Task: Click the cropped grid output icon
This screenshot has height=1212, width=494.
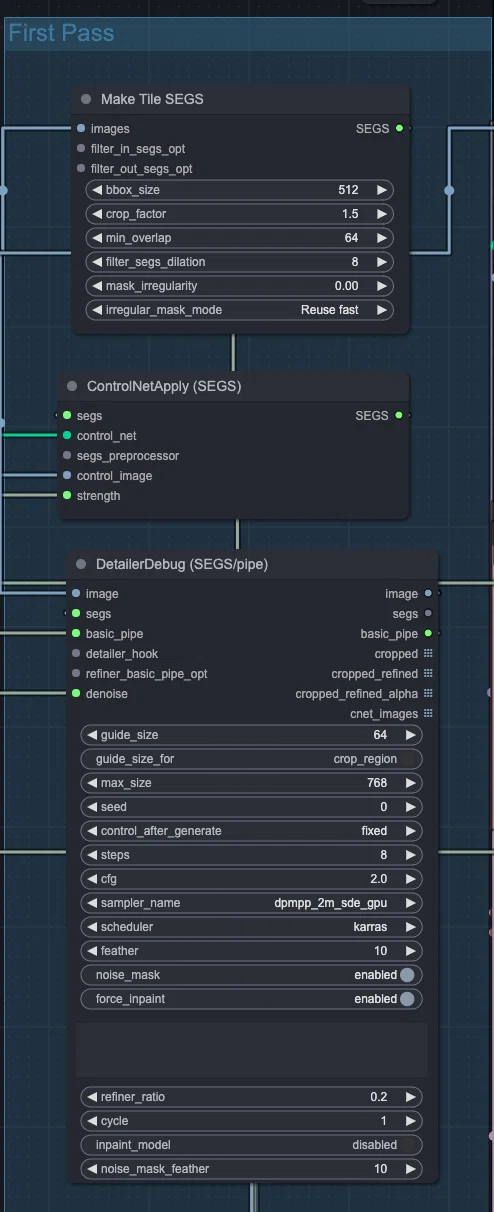Action: click(428, 654)
